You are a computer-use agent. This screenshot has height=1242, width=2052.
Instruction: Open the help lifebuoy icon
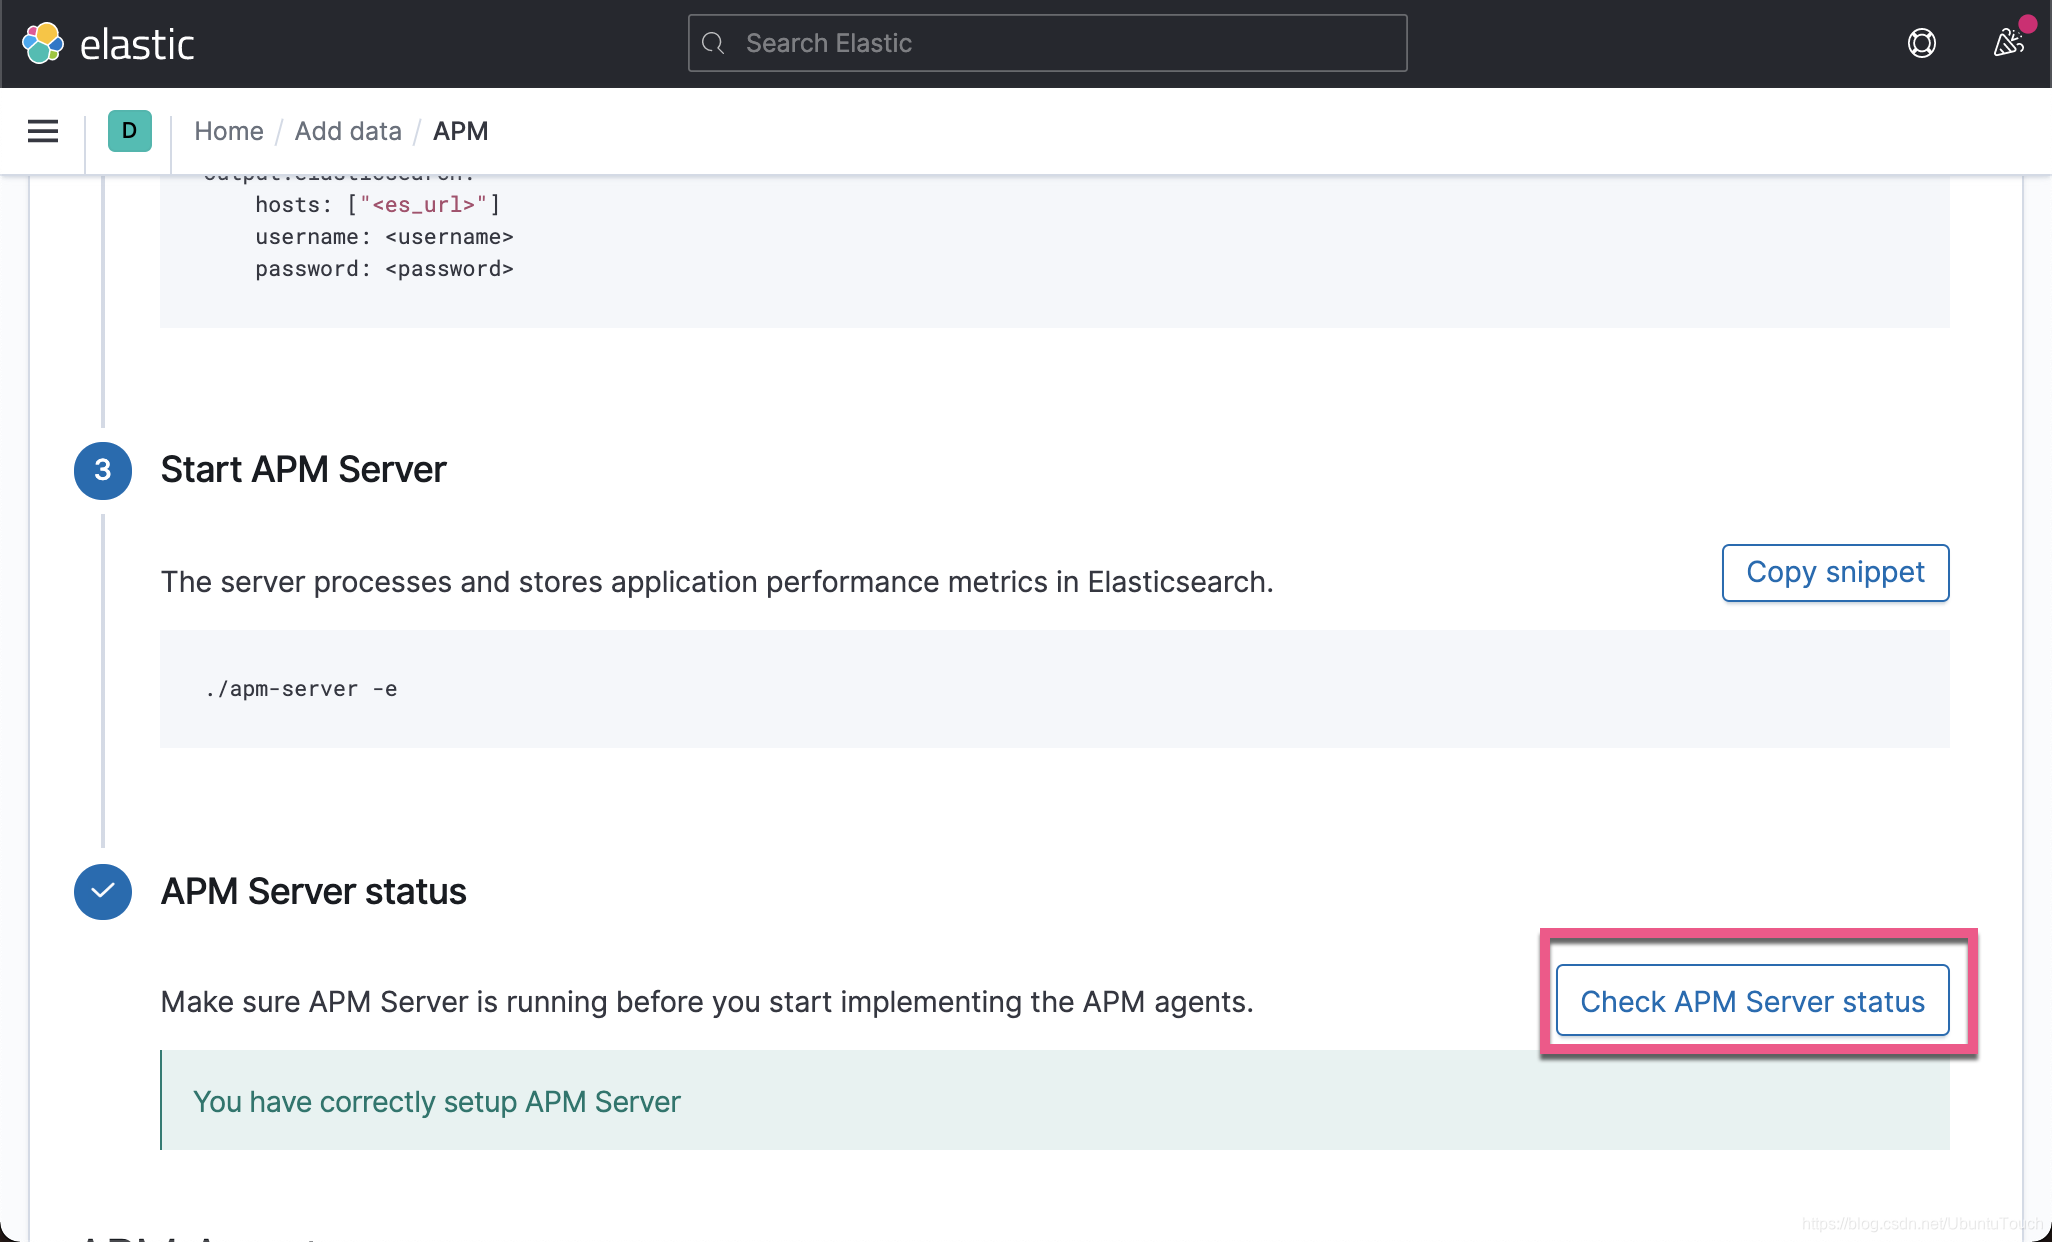(x=1921, y=43)
